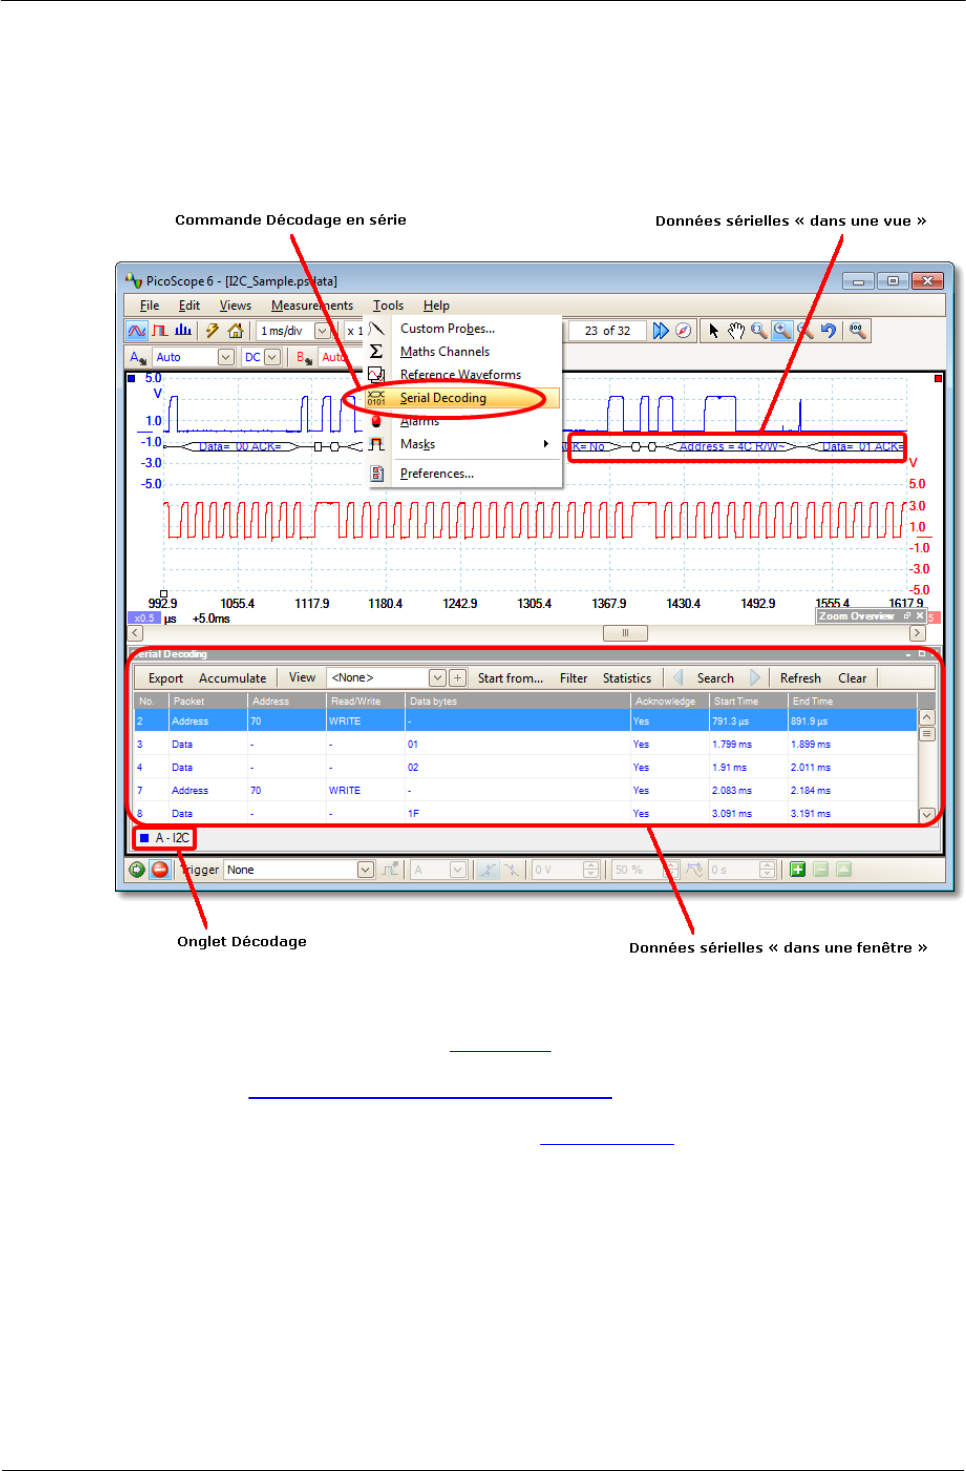Screen dimensions: 966x1471
Task: Open the Help menu
Action: coord(436,306)
